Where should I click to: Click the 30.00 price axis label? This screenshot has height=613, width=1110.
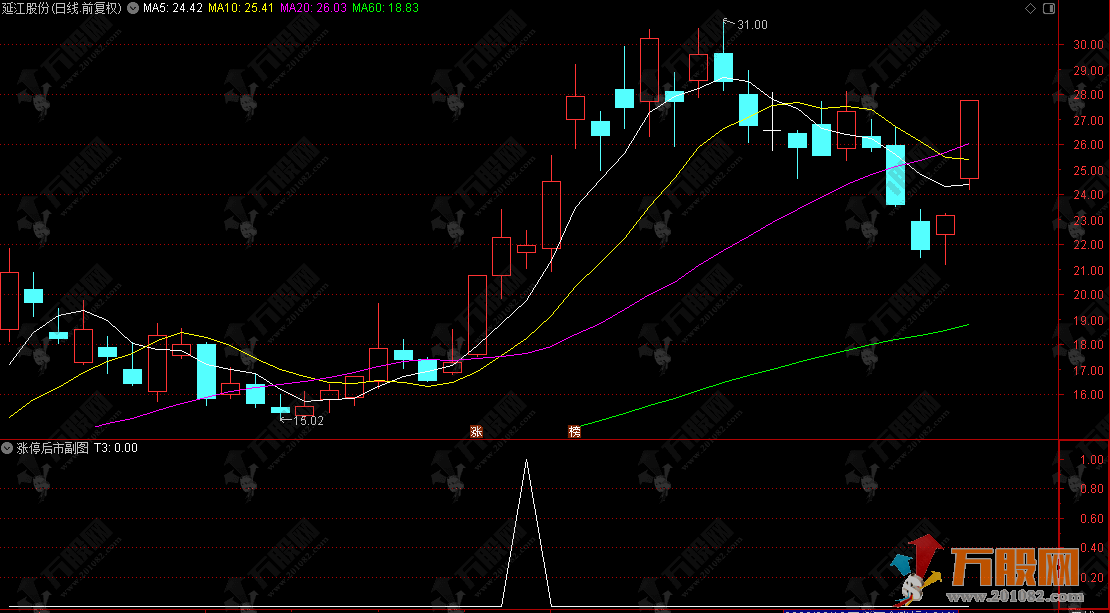[x=1086, y=45]
